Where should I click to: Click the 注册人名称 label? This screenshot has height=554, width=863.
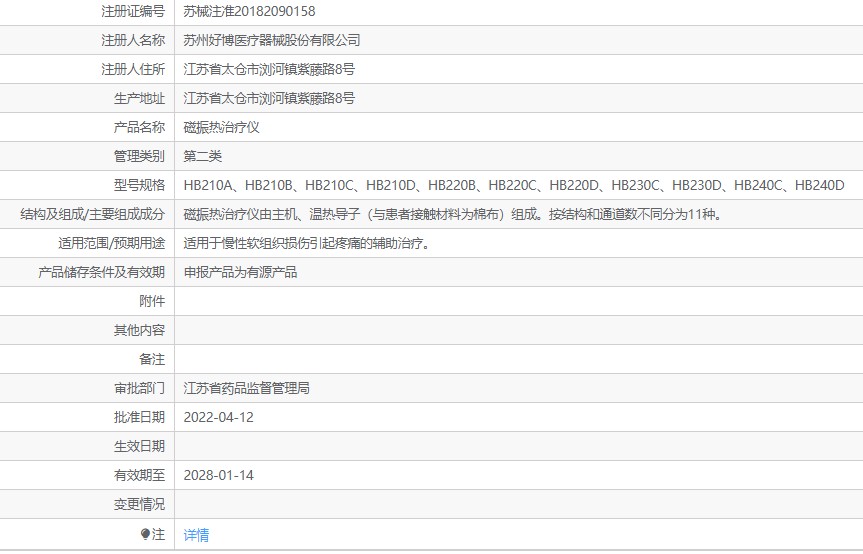(133, 40)
